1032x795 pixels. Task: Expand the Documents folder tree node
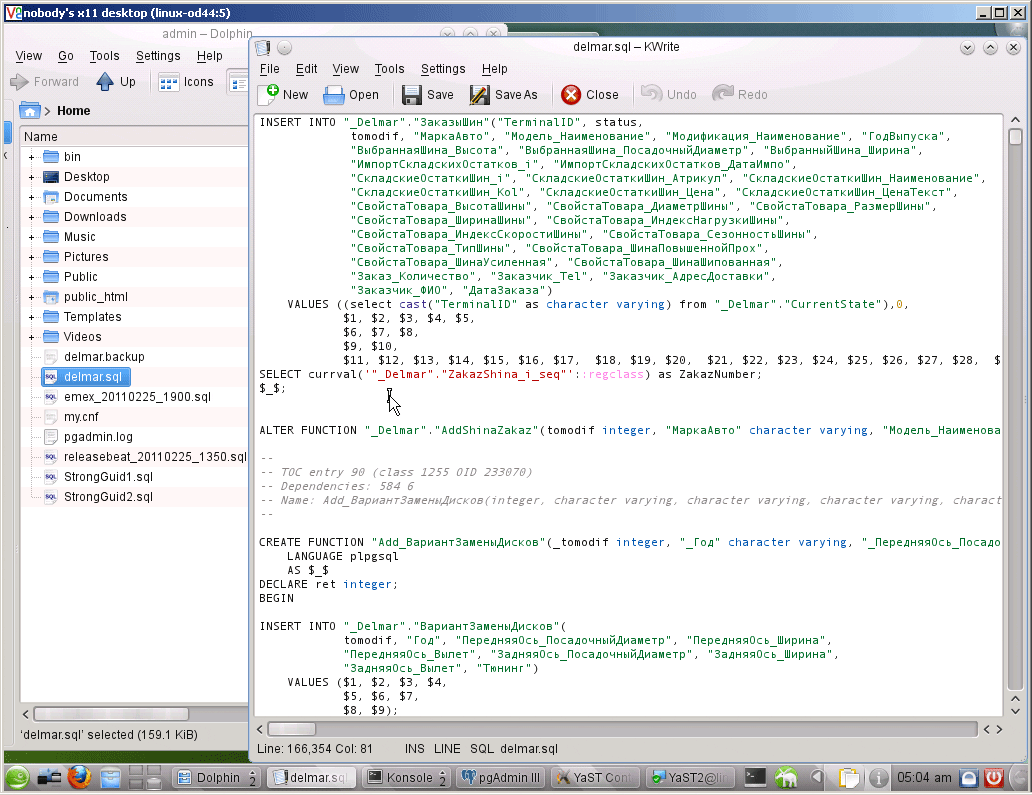32,197
